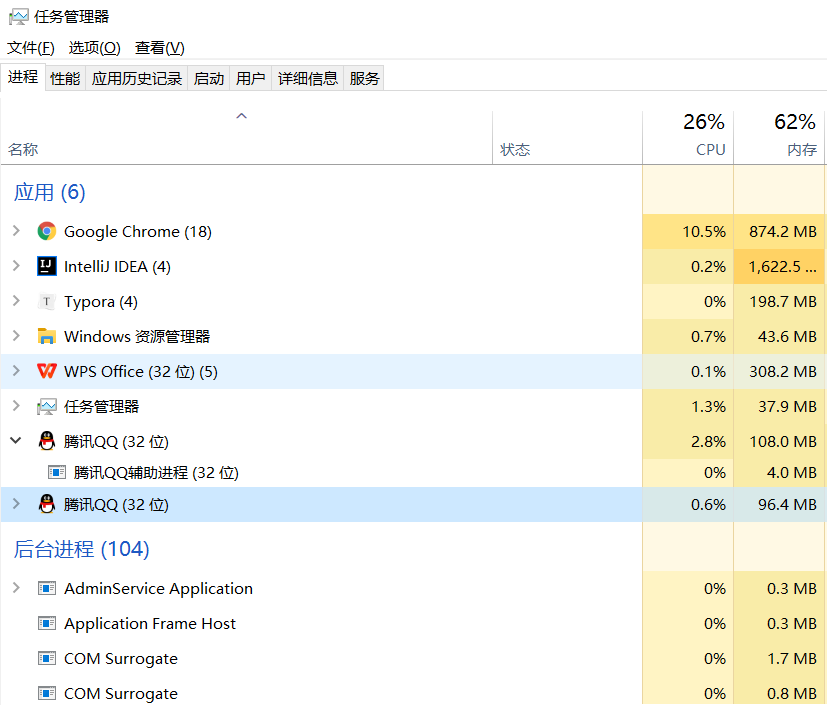This screenshot has height=705, width=827.
Task: Select the Windows 资源管理器 row name
Action: coord(137,336)
